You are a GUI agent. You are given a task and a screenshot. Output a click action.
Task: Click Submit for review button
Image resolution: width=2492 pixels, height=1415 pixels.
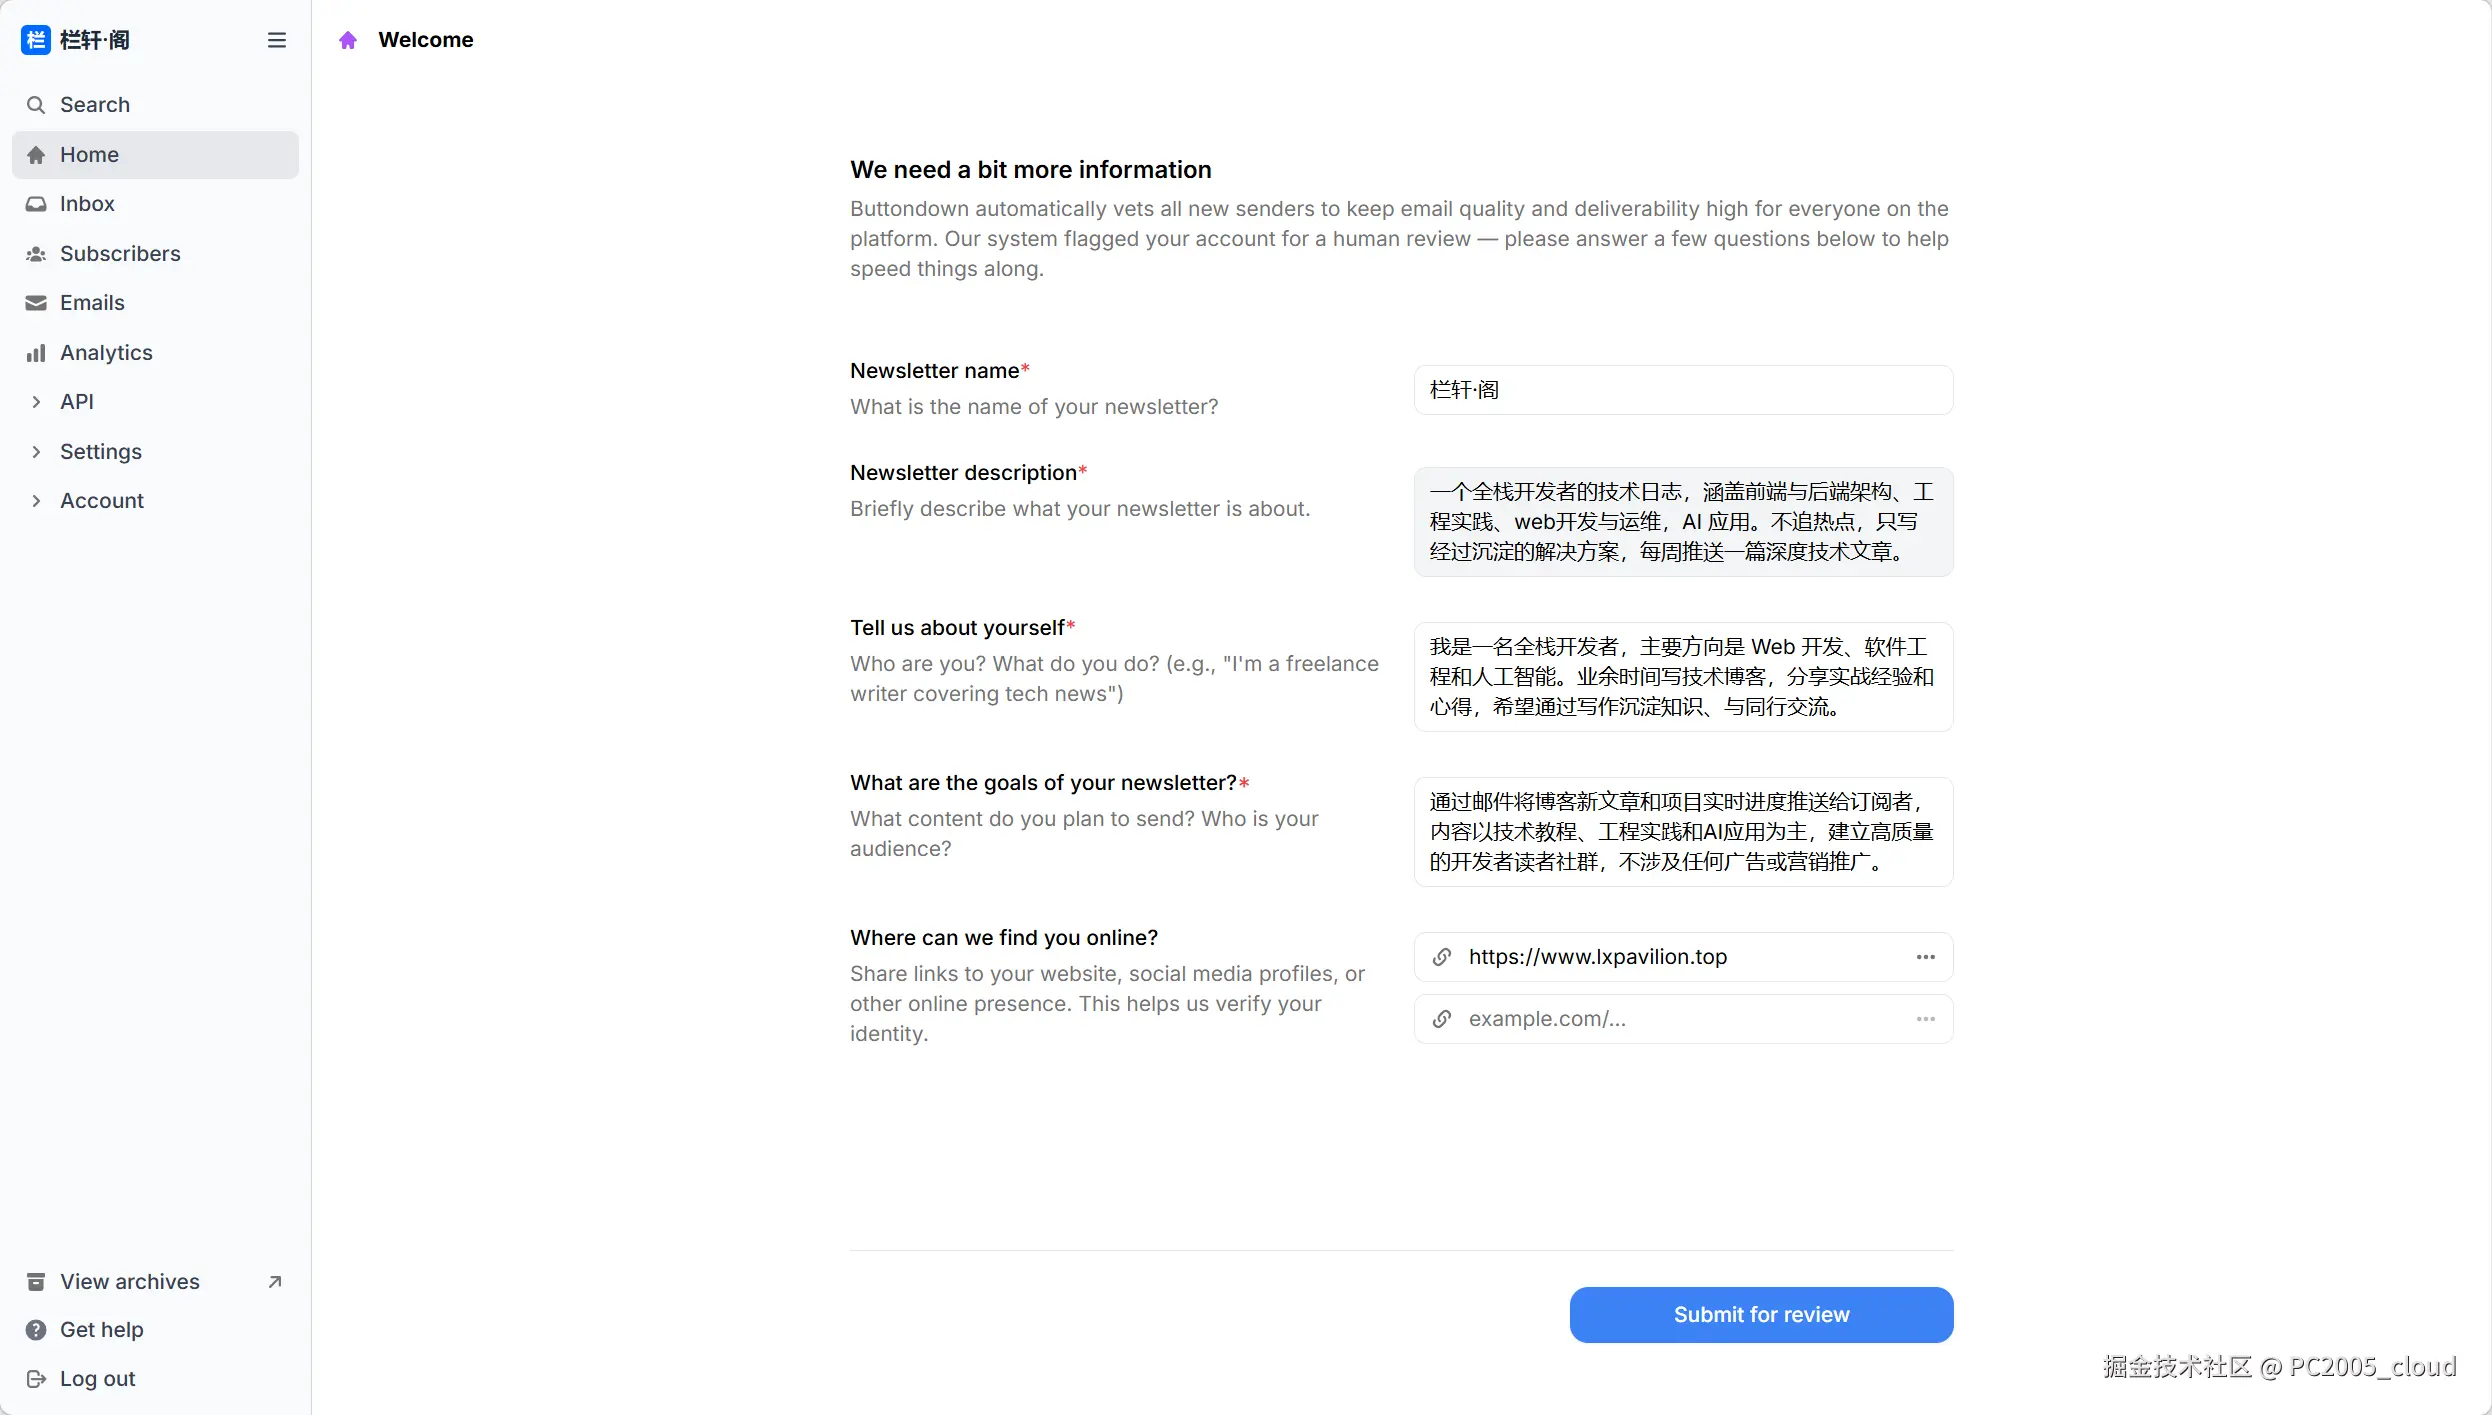pyautogui.click(x=1761, y=1315)
